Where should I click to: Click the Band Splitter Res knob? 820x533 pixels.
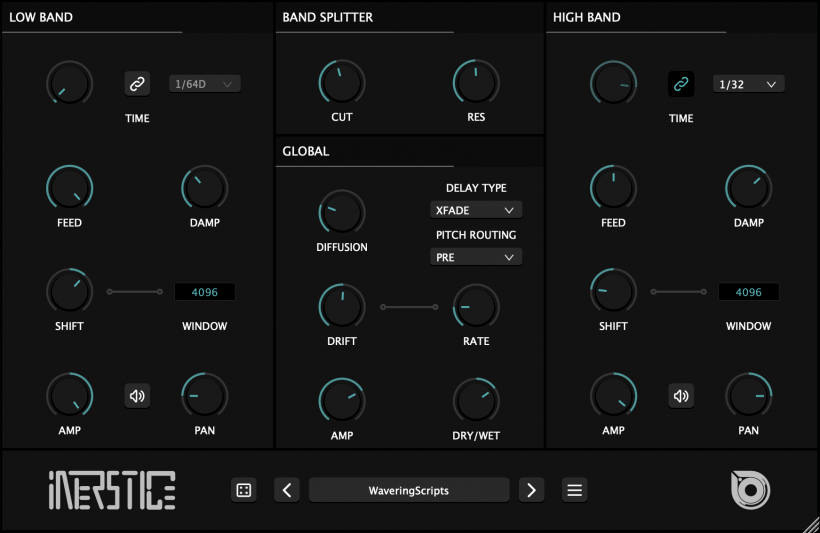click(476, 83)
